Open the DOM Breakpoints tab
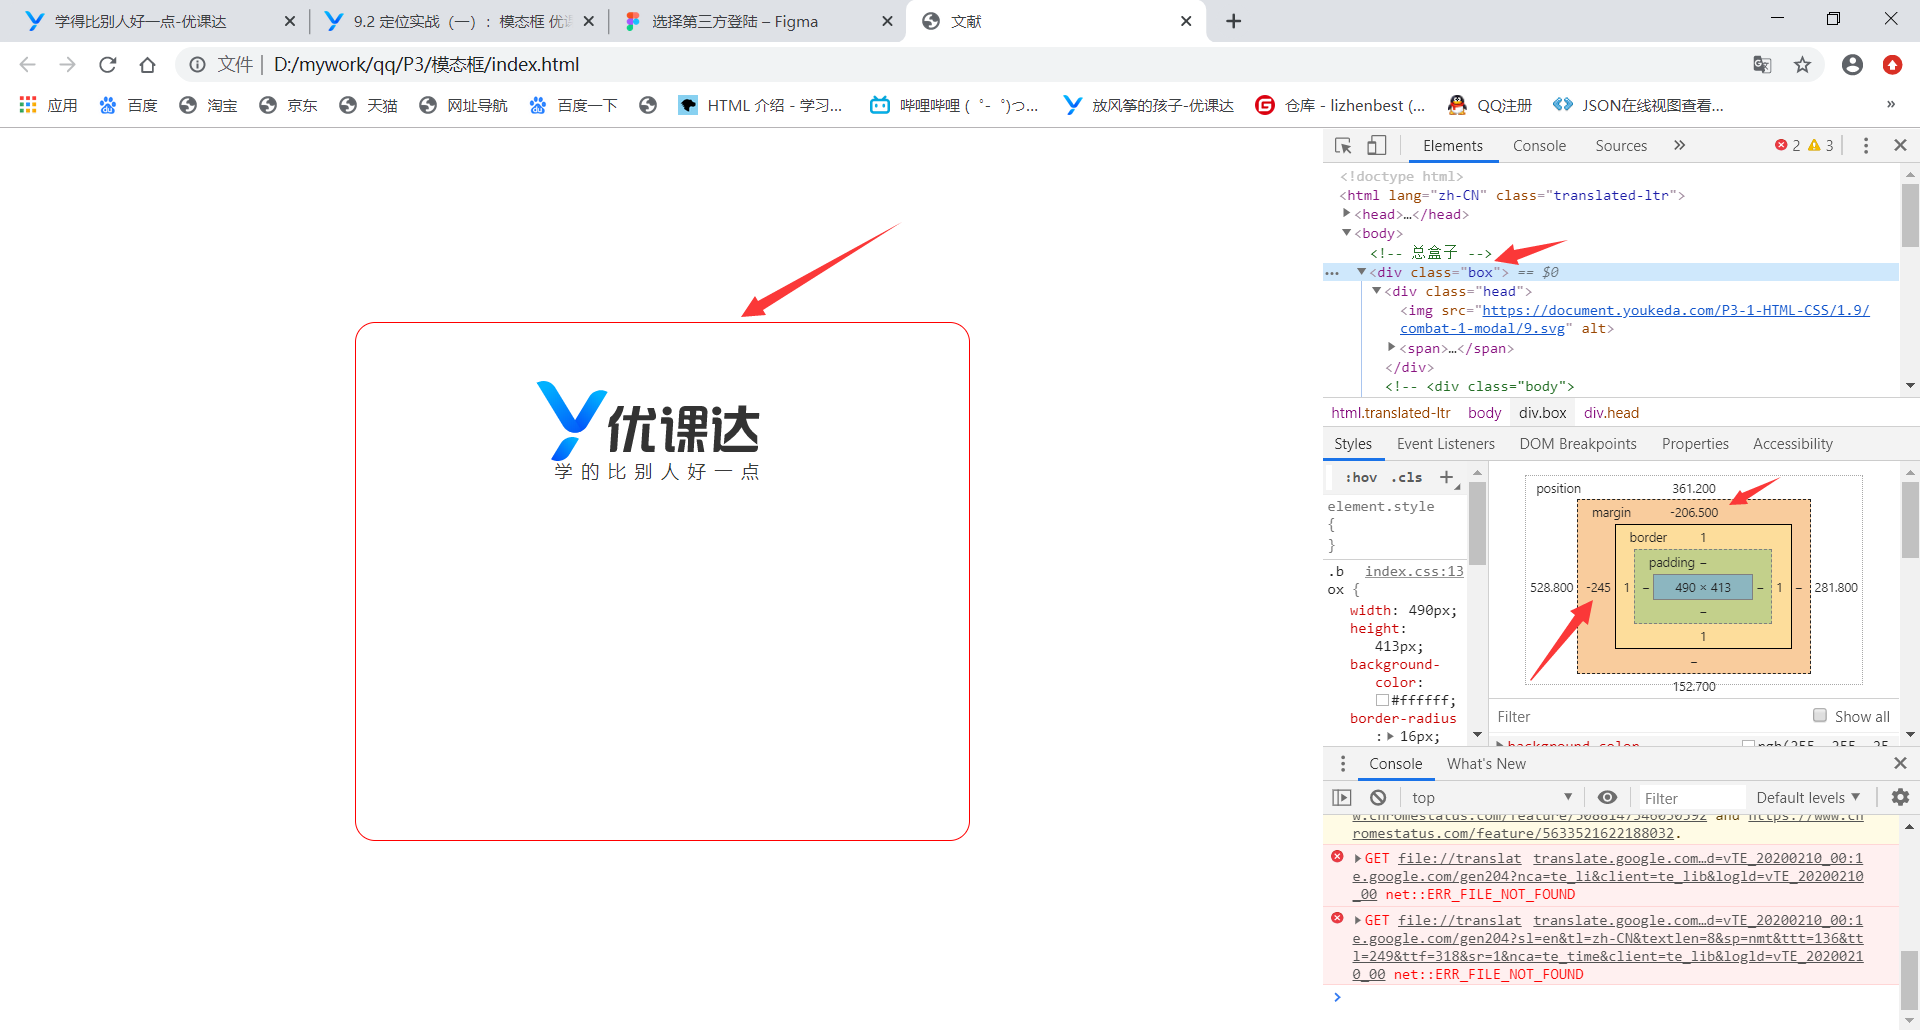1920x1030 pixels. 1577,444
